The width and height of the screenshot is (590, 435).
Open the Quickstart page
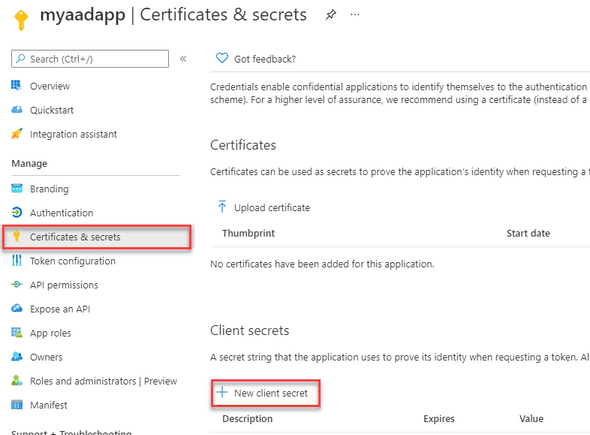[52, 110]
